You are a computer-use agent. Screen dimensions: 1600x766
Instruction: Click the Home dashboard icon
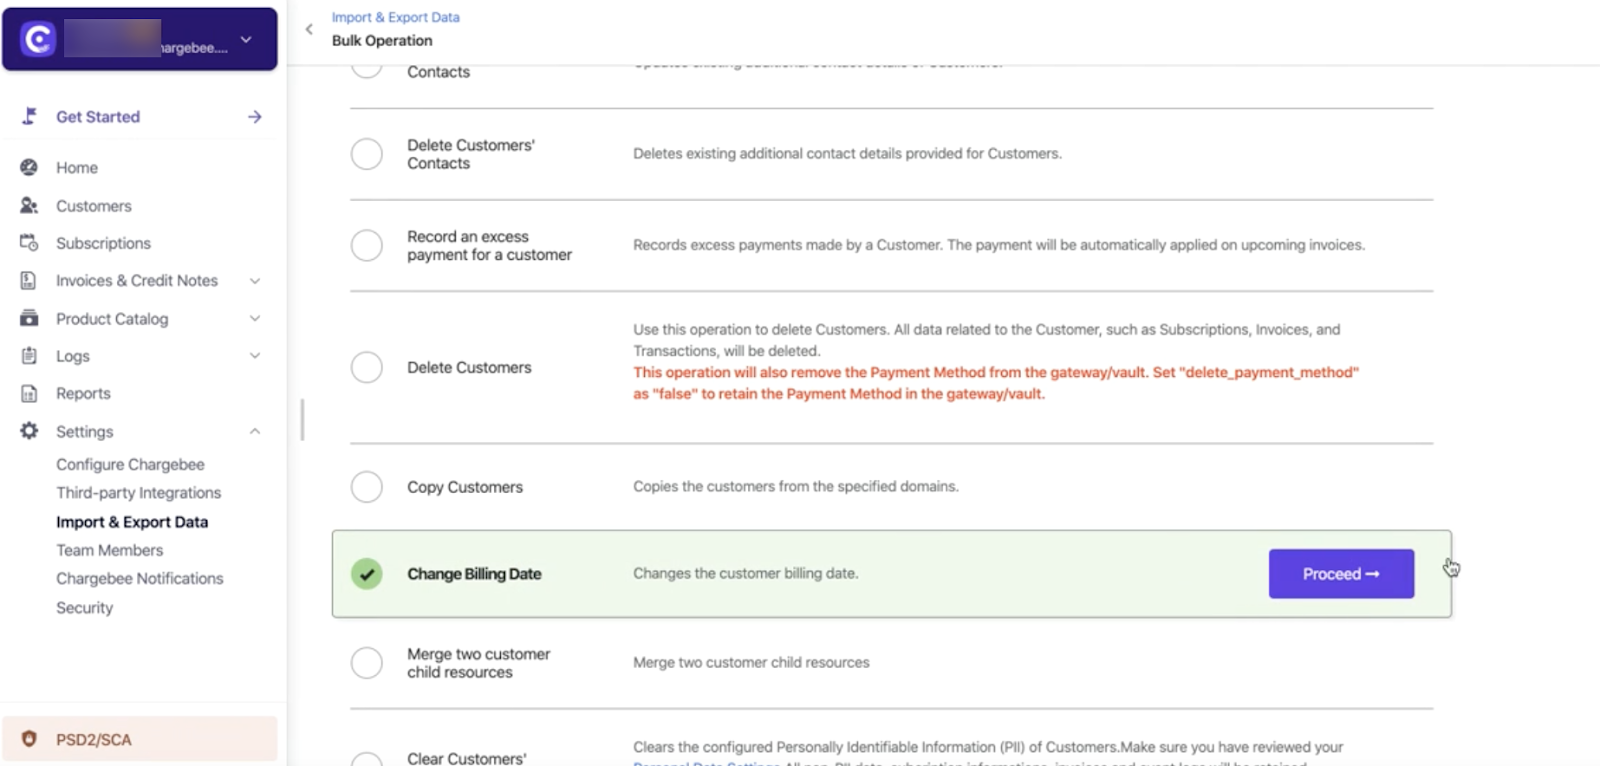[x=29, y=167]
